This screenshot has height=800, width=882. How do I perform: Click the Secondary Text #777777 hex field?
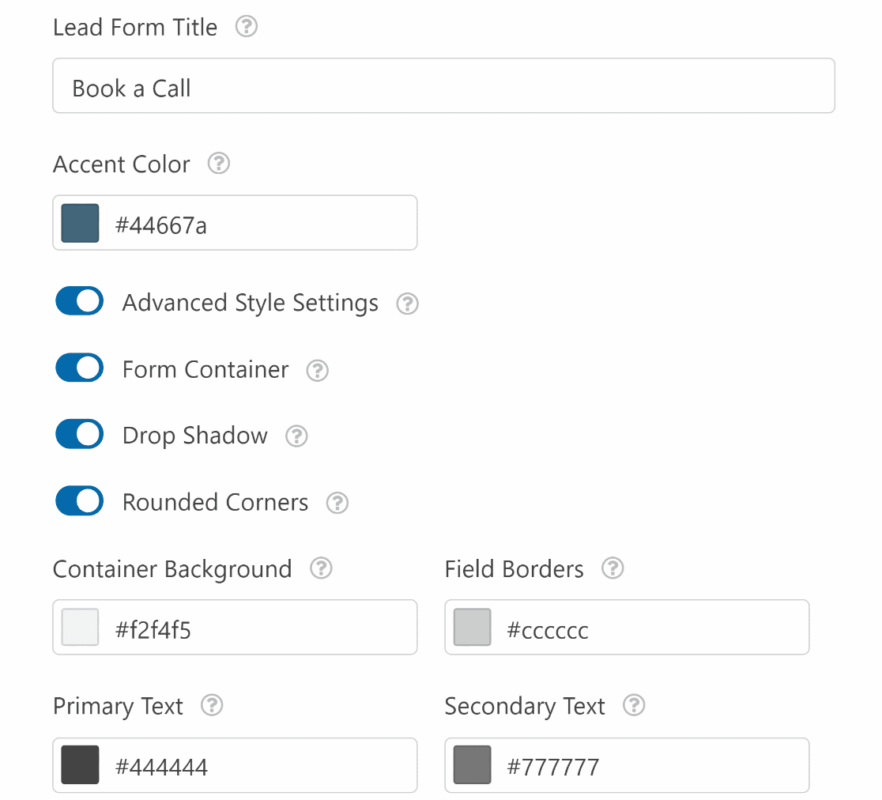pos(650,766)
